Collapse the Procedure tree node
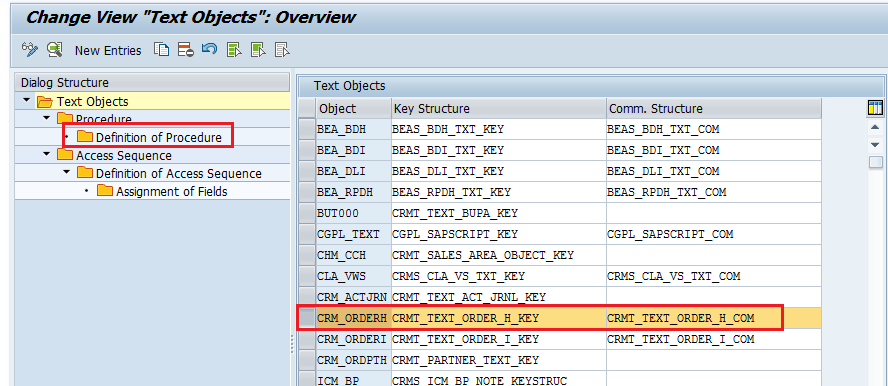 point(46,118)
